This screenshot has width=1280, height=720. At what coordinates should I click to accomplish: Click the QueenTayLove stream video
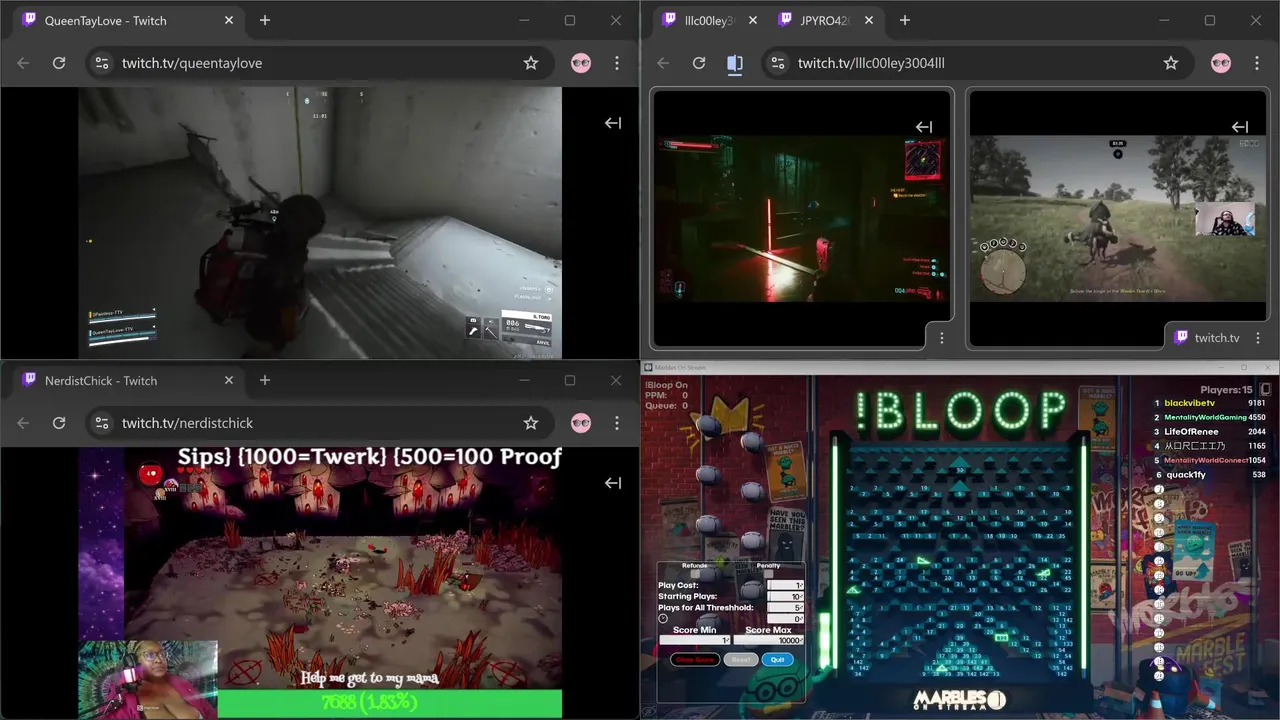click(x=320, y=222)
